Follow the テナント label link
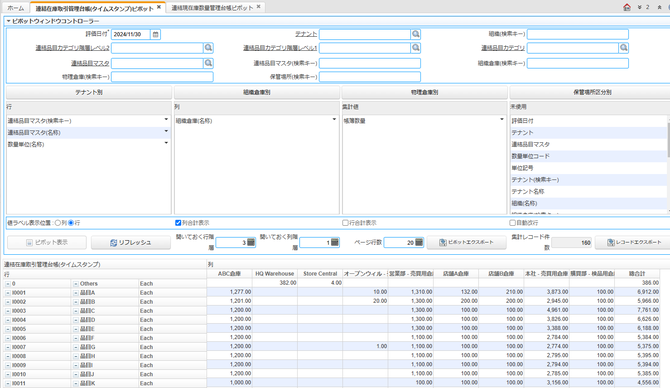 [x=306, y=34]
